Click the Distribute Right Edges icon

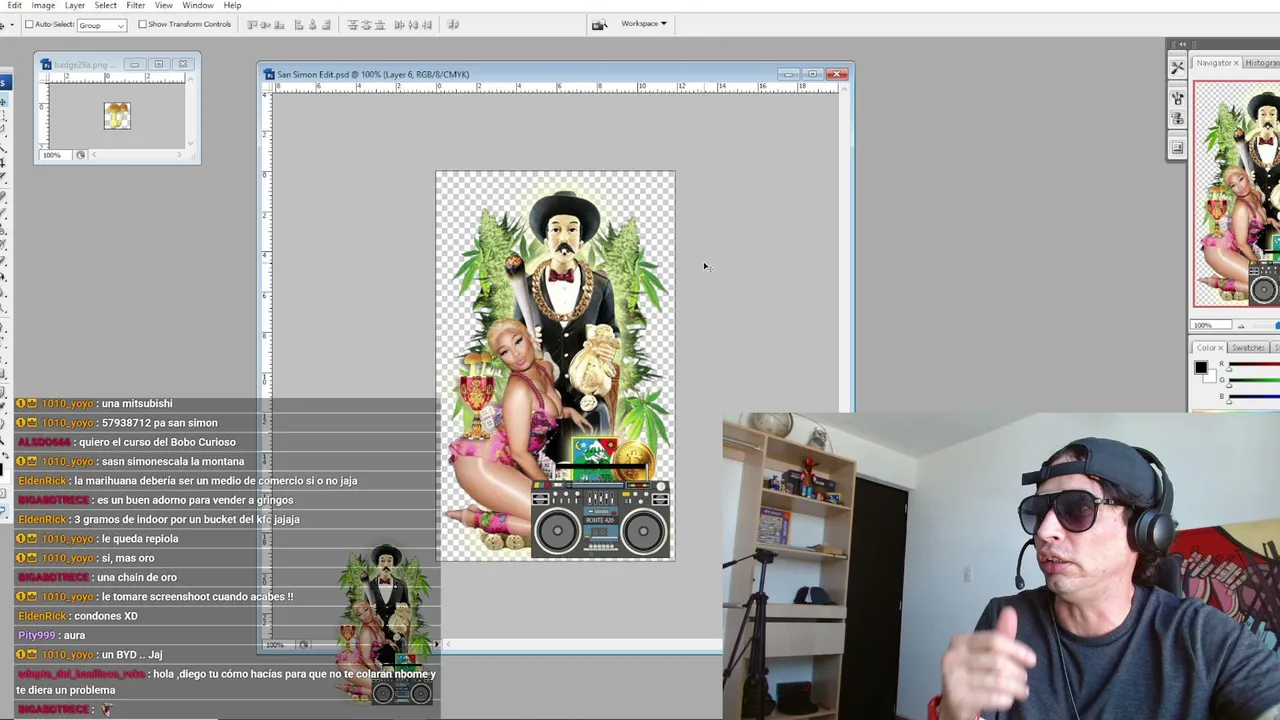point(427,24)
